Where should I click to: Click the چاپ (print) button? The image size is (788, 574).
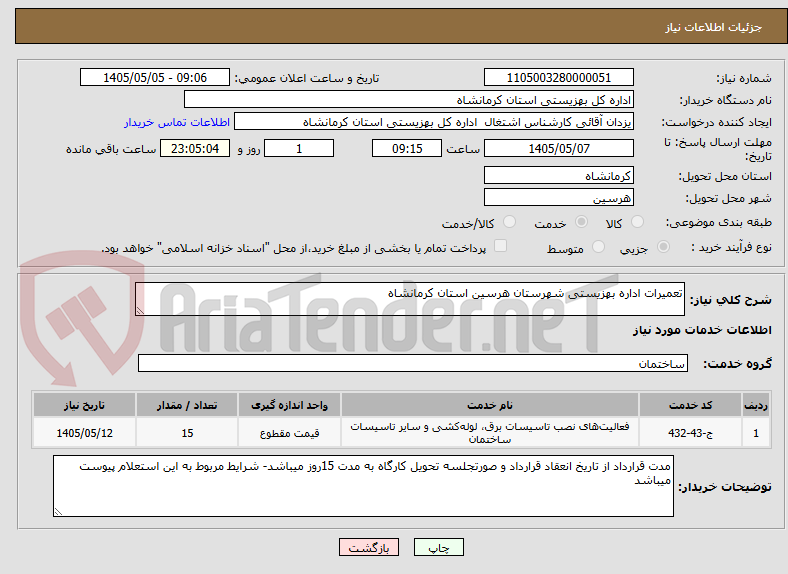point(439,547)
